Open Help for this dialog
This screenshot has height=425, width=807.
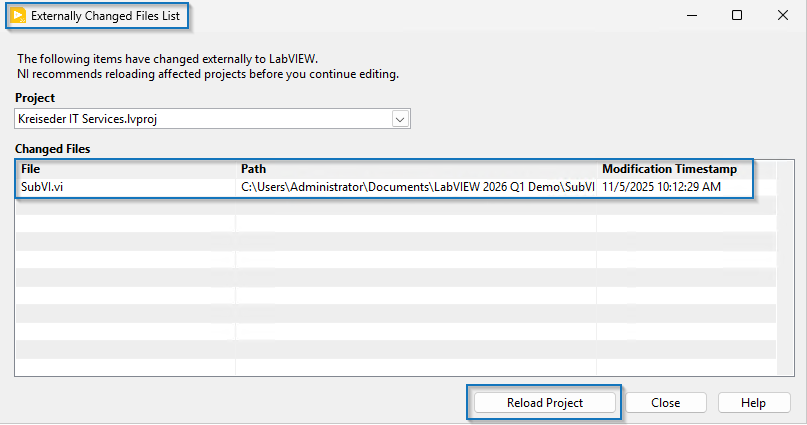753,403
